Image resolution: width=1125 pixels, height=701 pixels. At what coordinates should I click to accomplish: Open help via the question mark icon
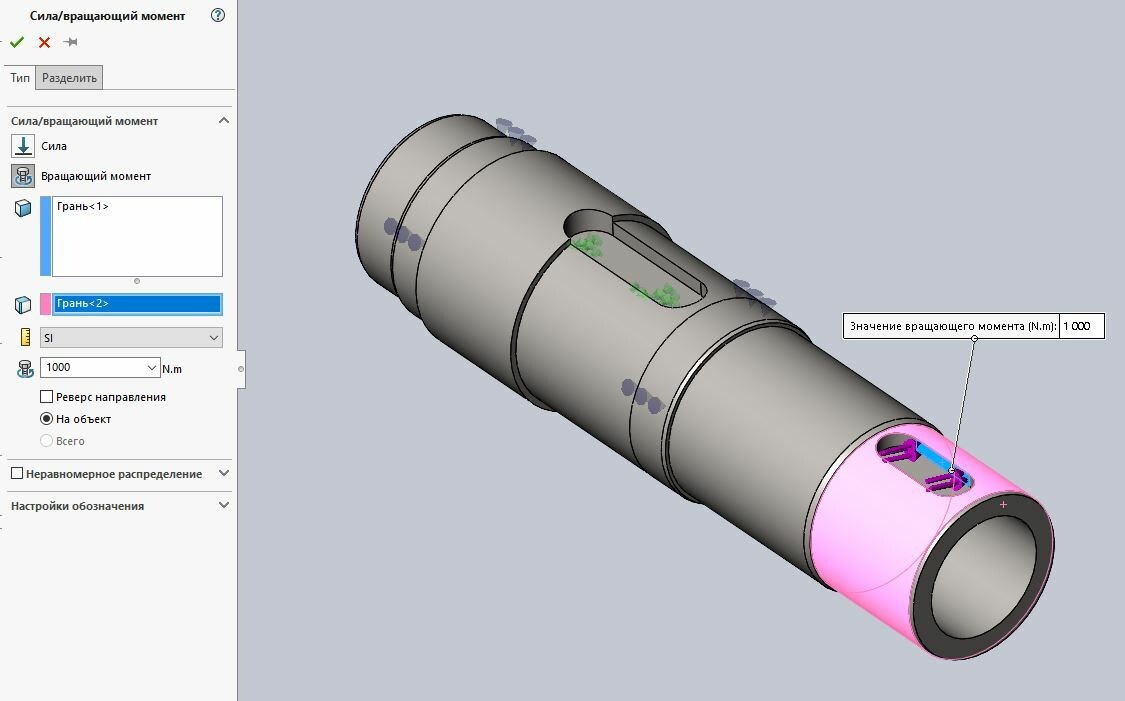coord(218,16)
